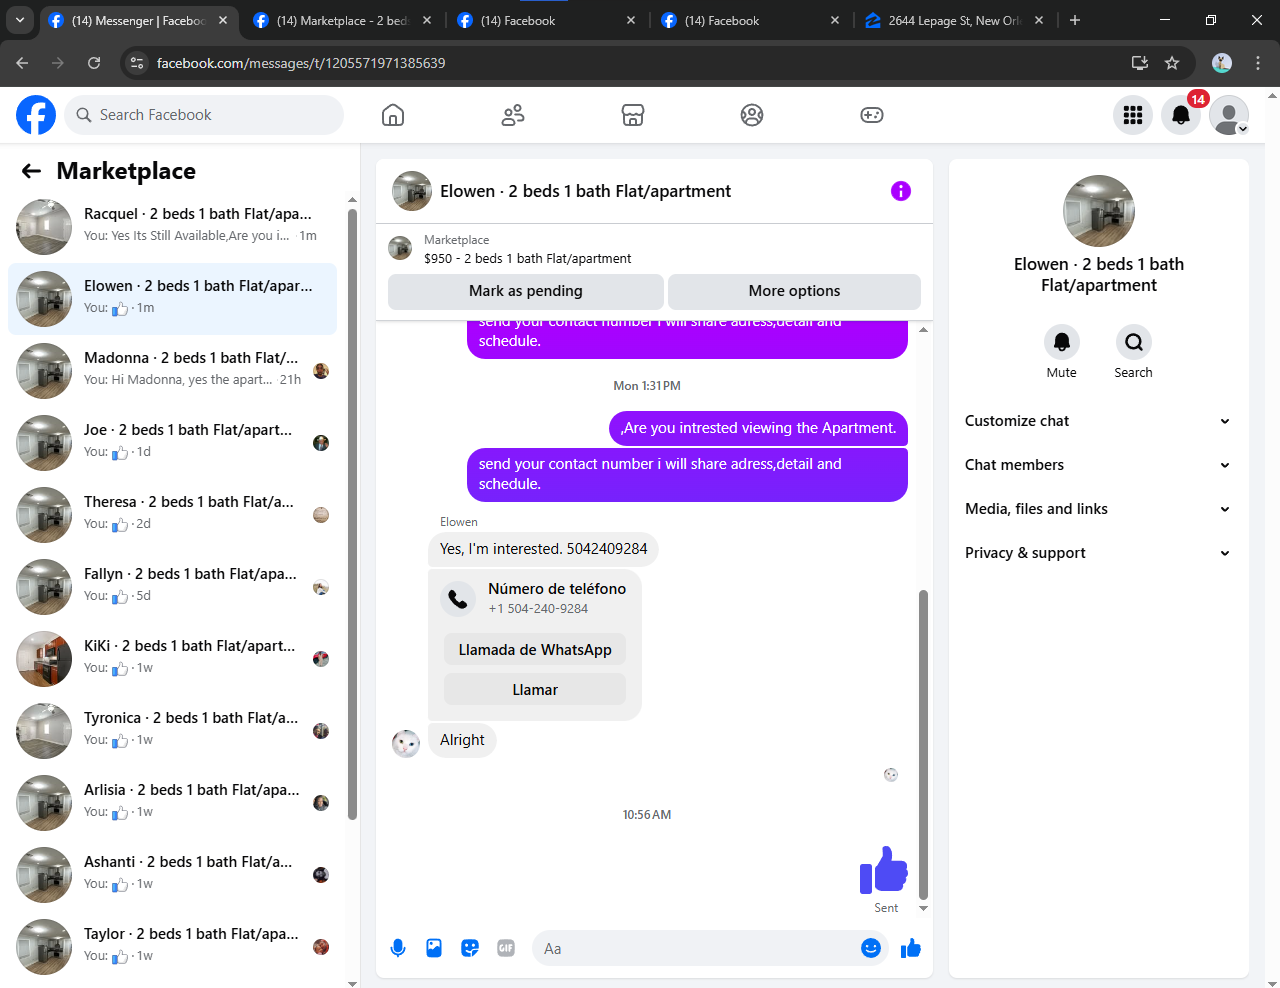Mute the conversation bell icon
Viewport: 1280px width, 988px height.
pyautogui.click(x=1062, y=342)
